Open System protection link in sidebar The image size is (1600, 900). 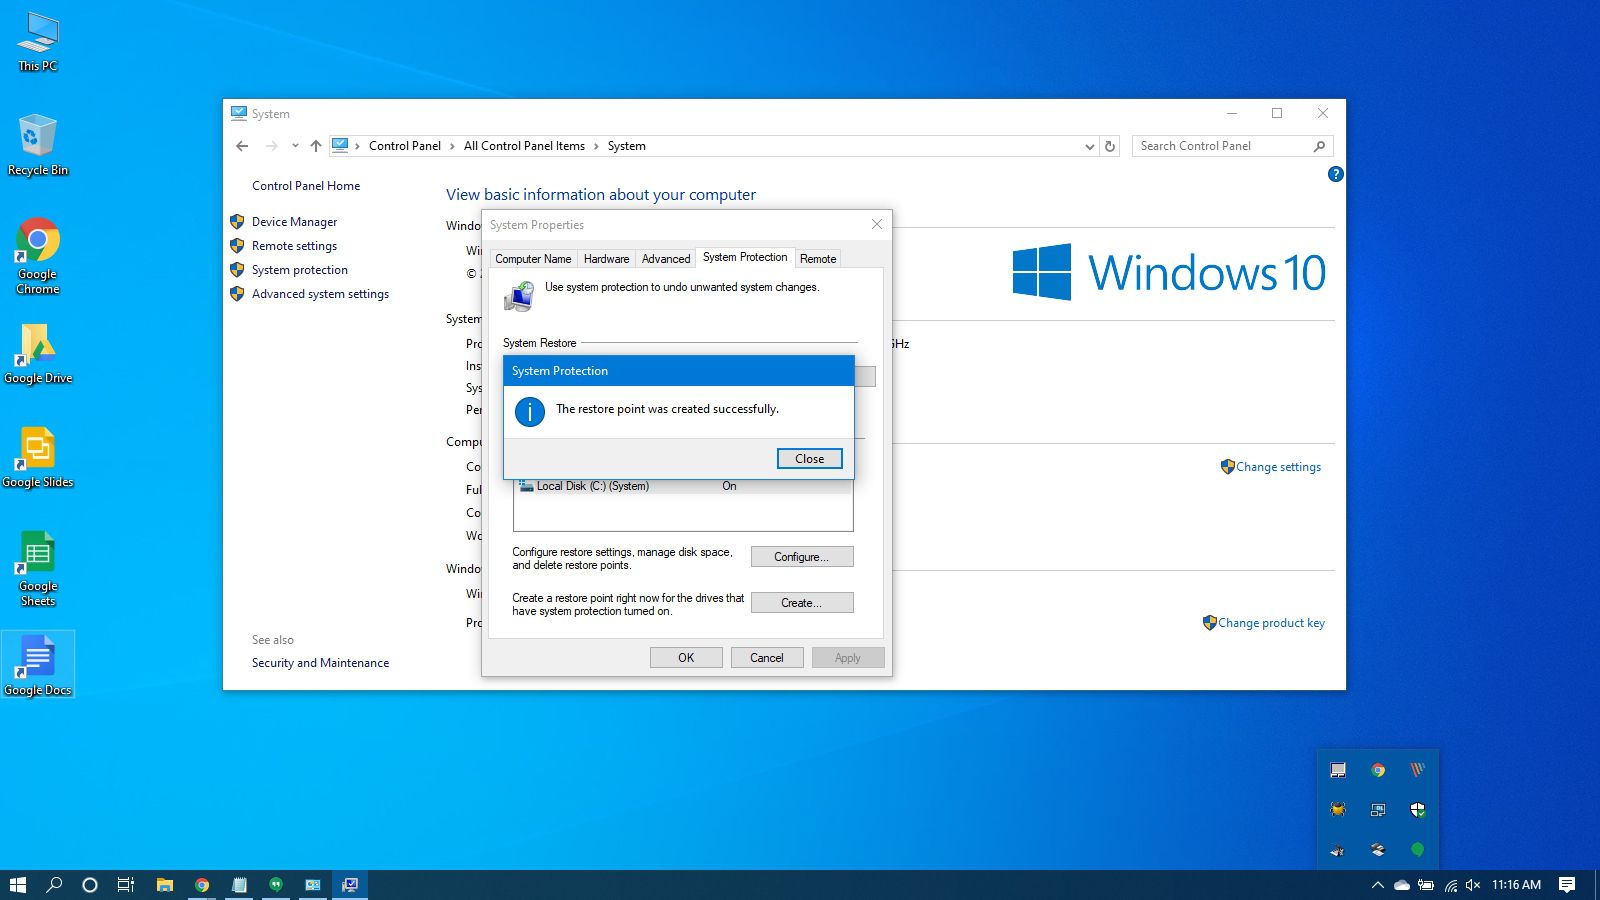pyautogui.click(x=300, y=270)
